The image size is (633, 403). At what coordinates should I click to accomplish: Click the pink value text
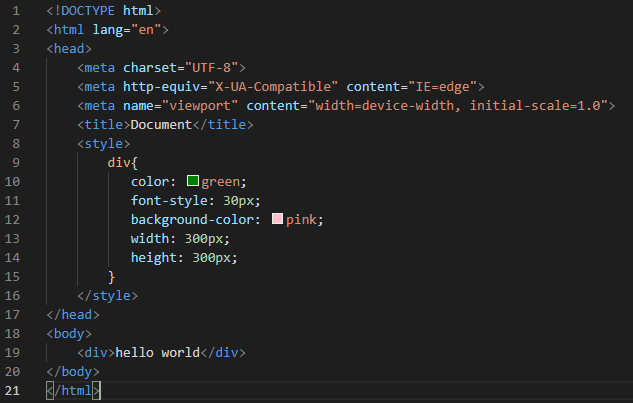click(x=301, y=220)
